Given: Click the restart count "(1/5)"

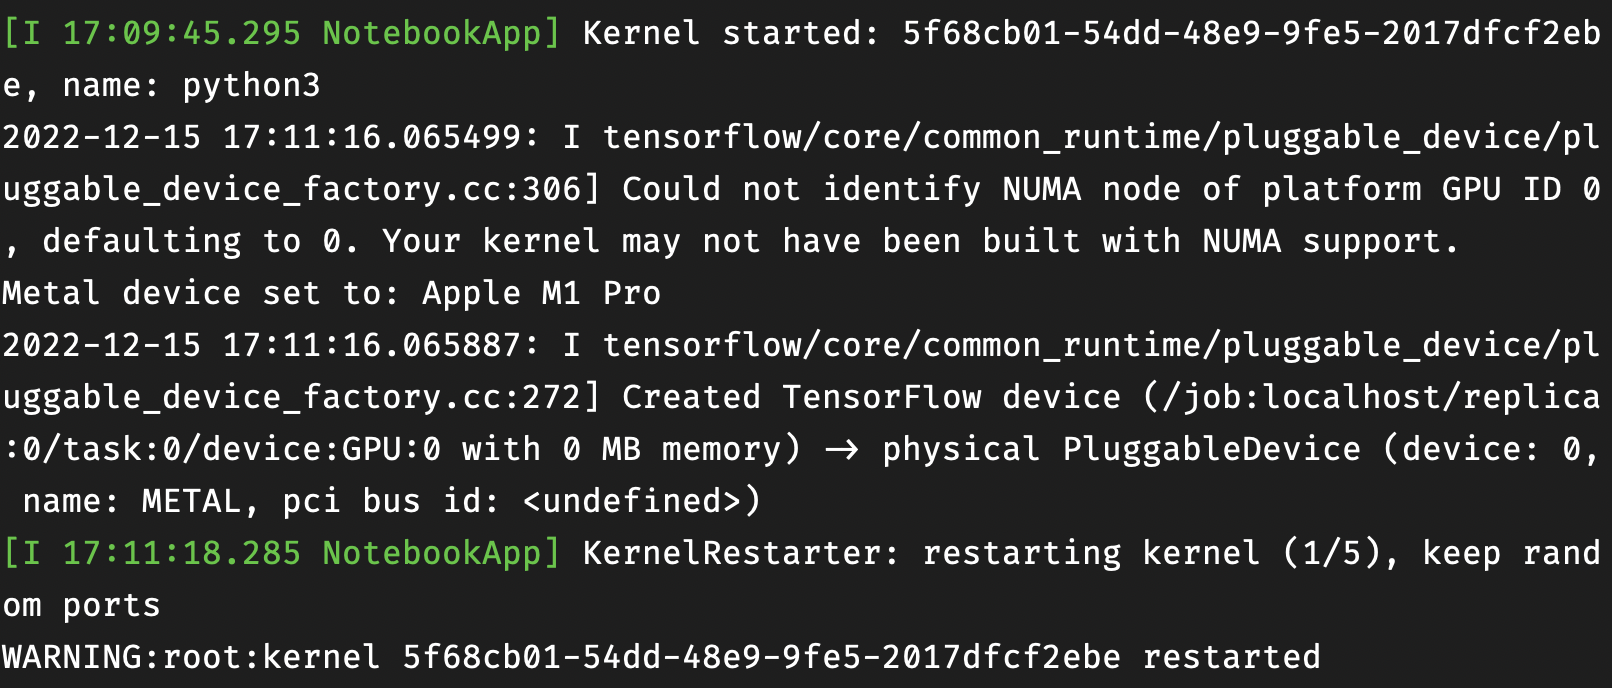Looking at the screenshot, I should click(x=1330, y=553).
